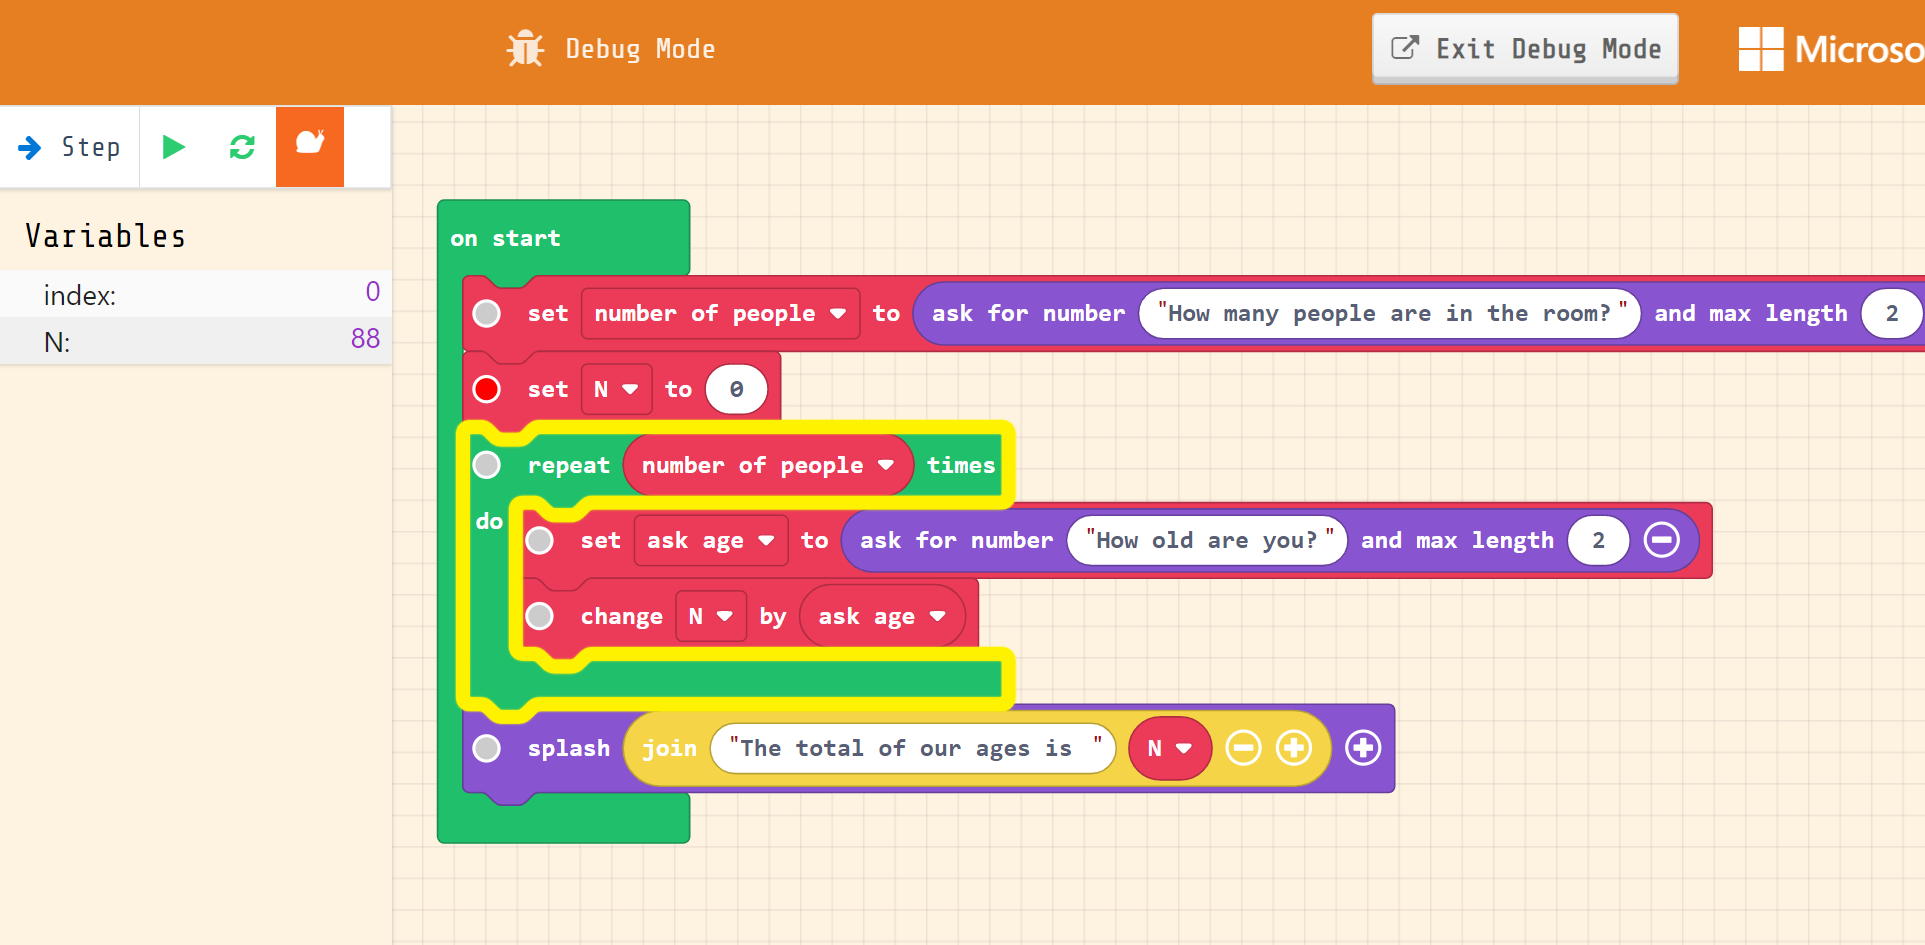
Task: Restart the debugger with the refresh icon
Action: [x=241, y=147]
